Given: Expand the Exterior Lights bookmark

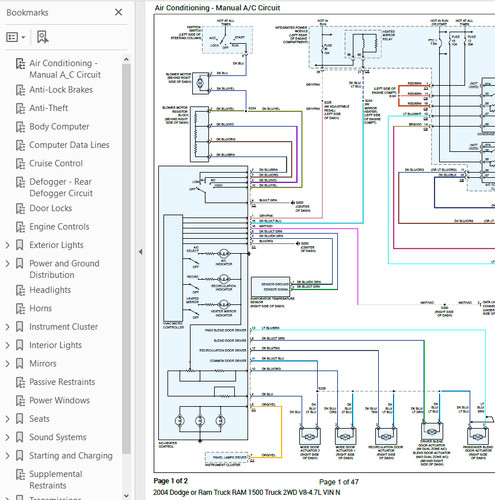Looking at the screenshot, I should coord(7,245).
